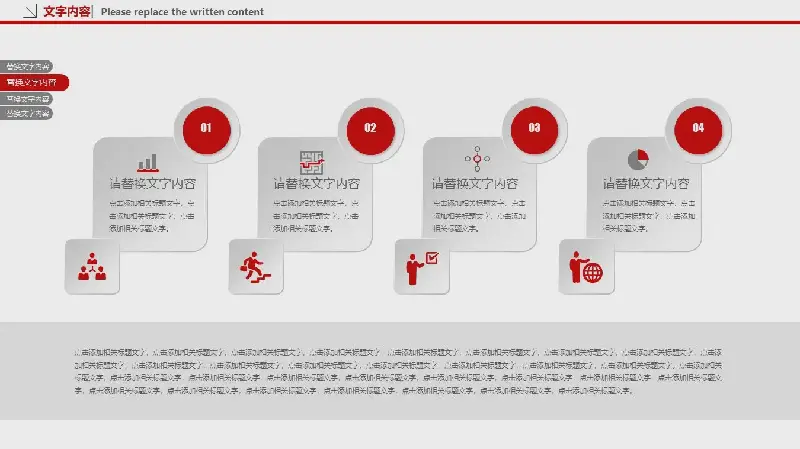Select the team hierarchy people icon
This screenshot has height=449, width=800.
click(92, 267)
